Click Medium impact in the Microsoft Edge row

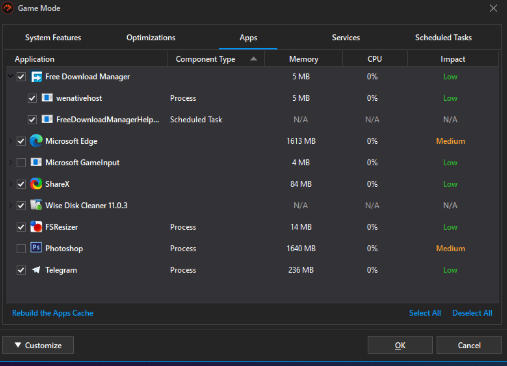tap(450, 141)
